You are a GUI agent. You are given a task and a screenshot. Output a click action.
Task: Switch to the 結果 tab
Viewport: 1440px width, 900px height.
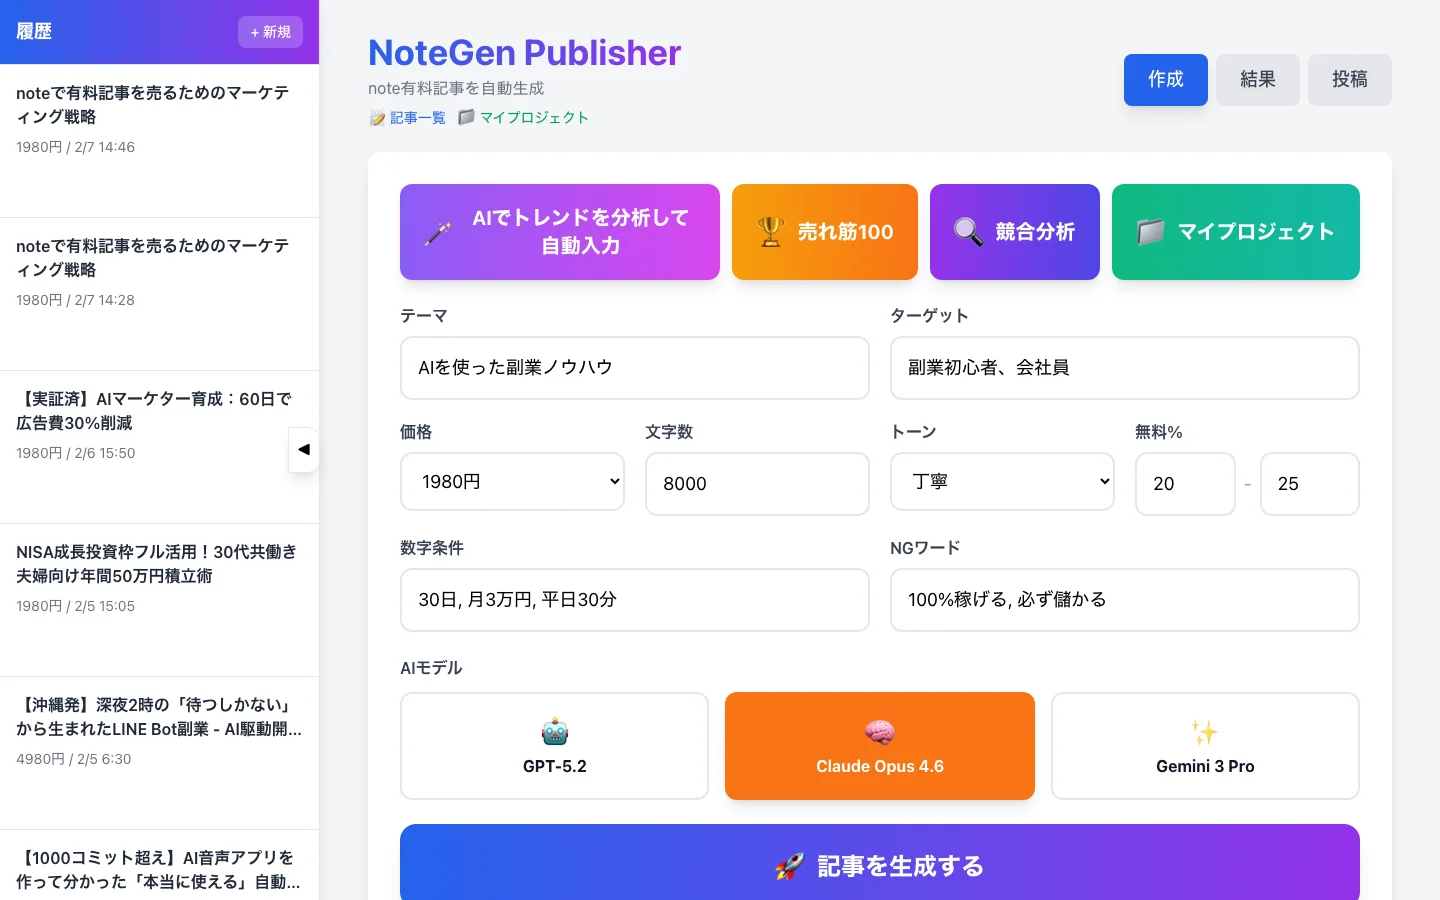(1257, 79)
